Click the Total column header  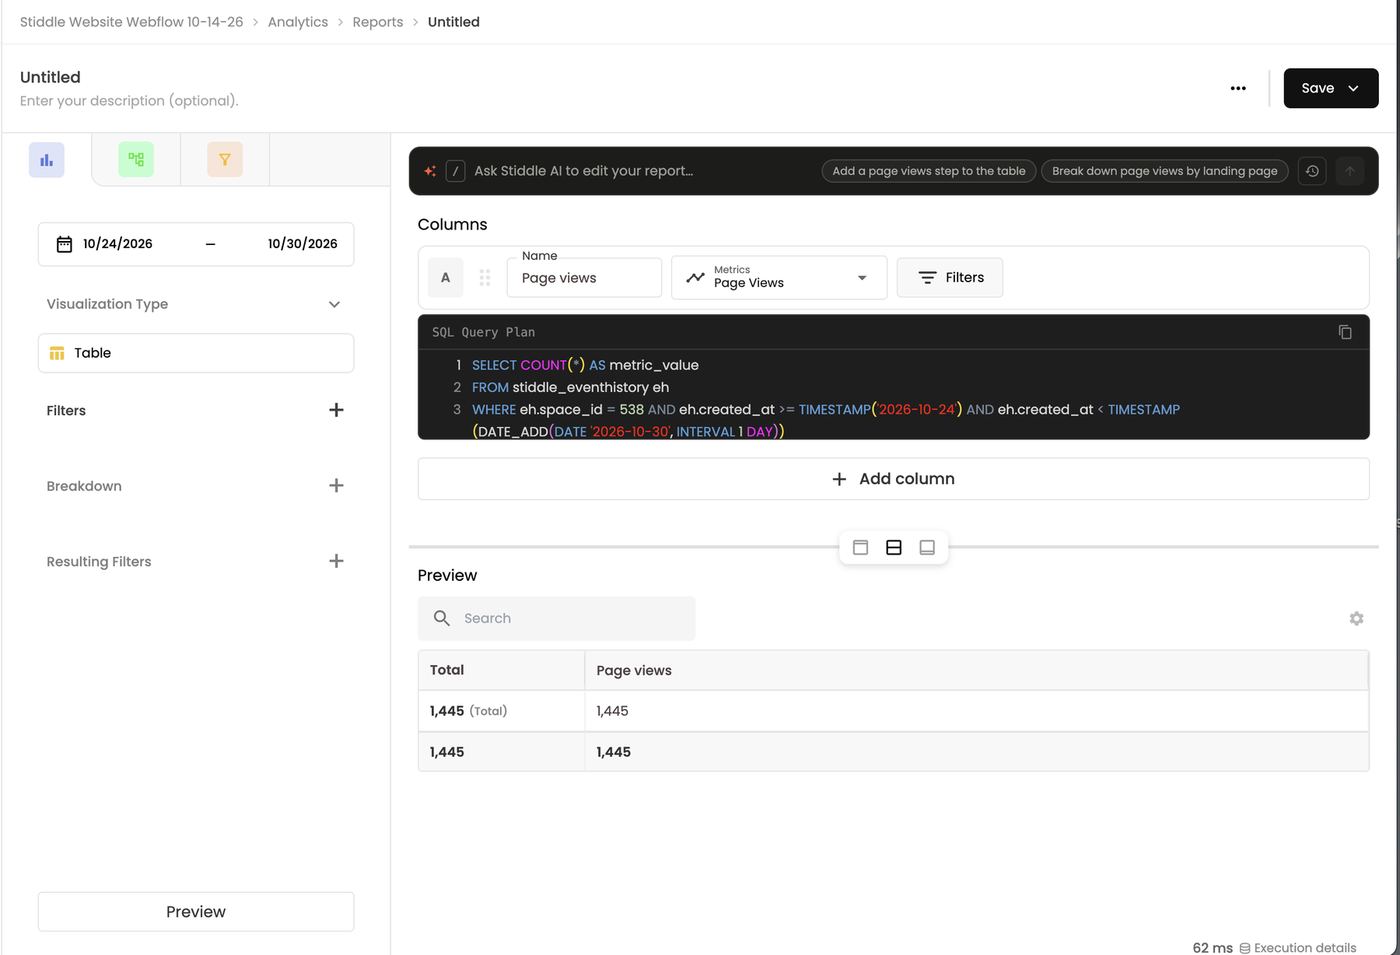click(501, 670)
